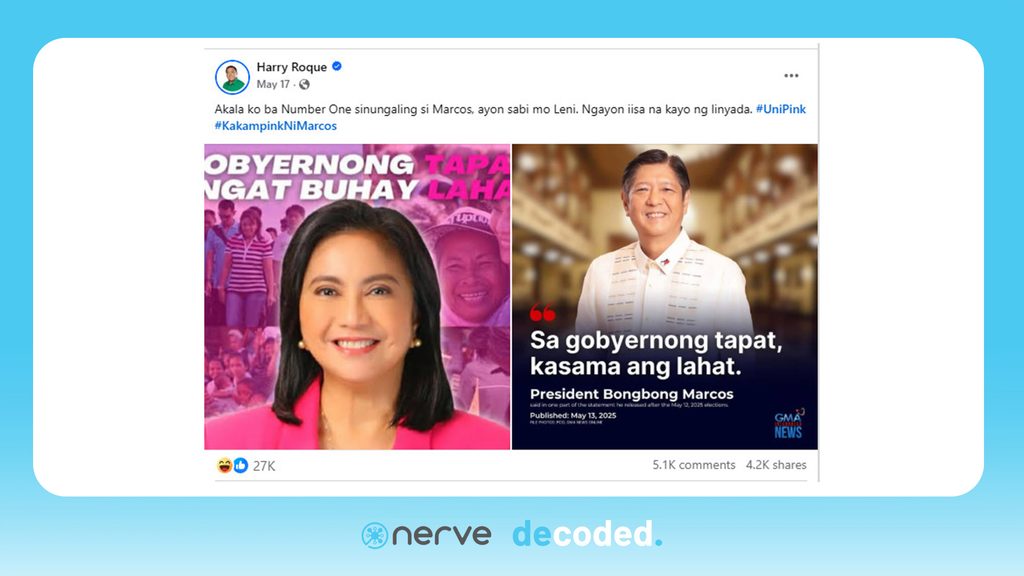Click the GMA News logo

[x=789, y=424]
